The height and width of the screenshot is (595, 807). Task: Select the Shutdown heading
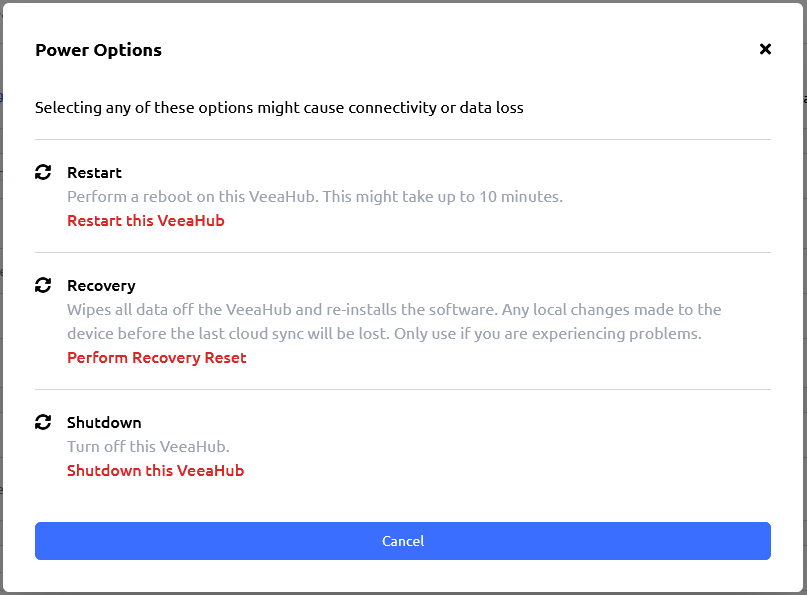pyautogui.click(x=104, y=423)
